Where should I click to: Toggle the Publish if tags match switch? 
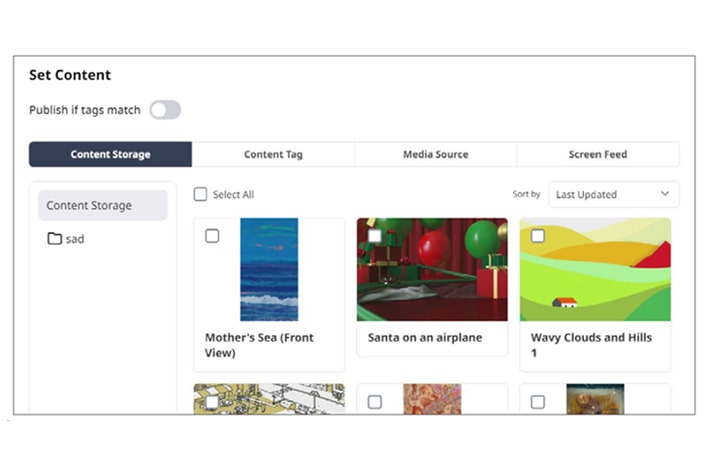(165, 110)
